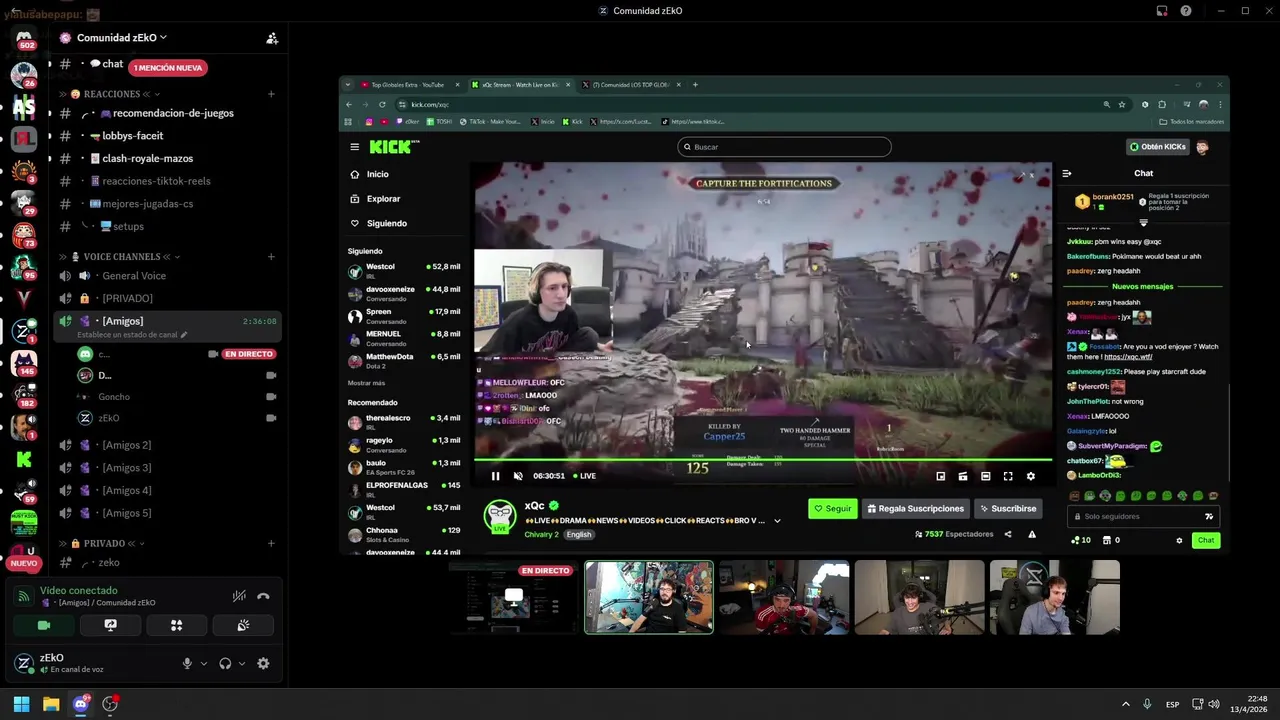
Task: Open microphone input options chevron
Action: point(203,663)
